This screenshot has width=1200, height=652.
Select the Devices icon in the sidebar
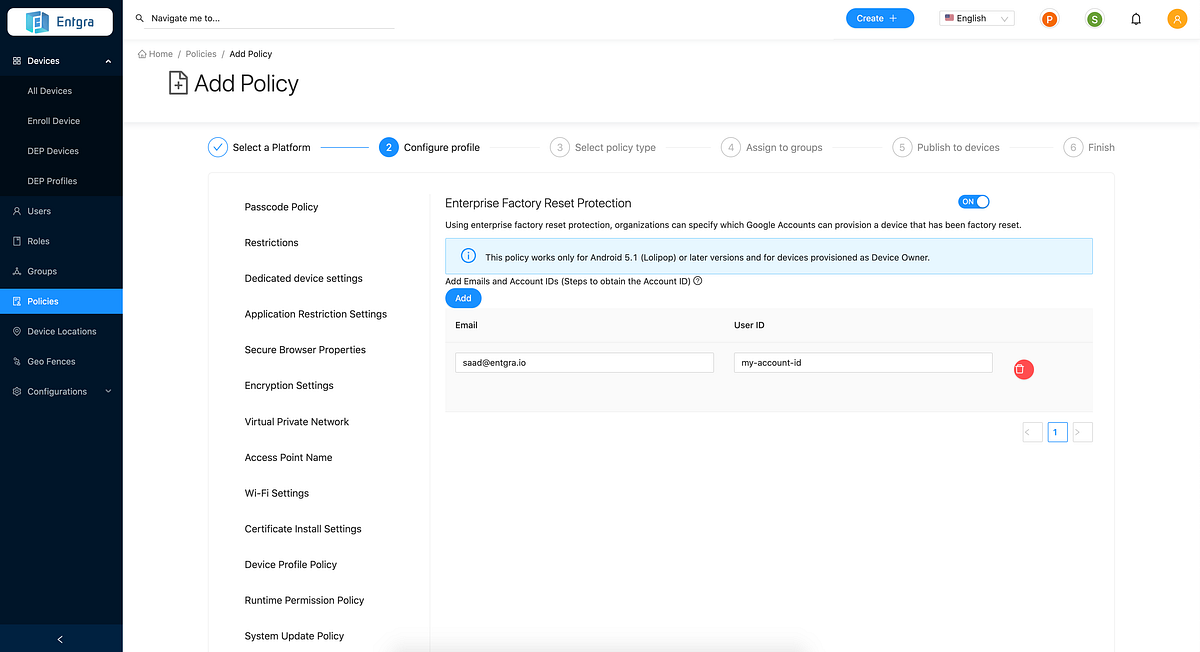(19, 60)
